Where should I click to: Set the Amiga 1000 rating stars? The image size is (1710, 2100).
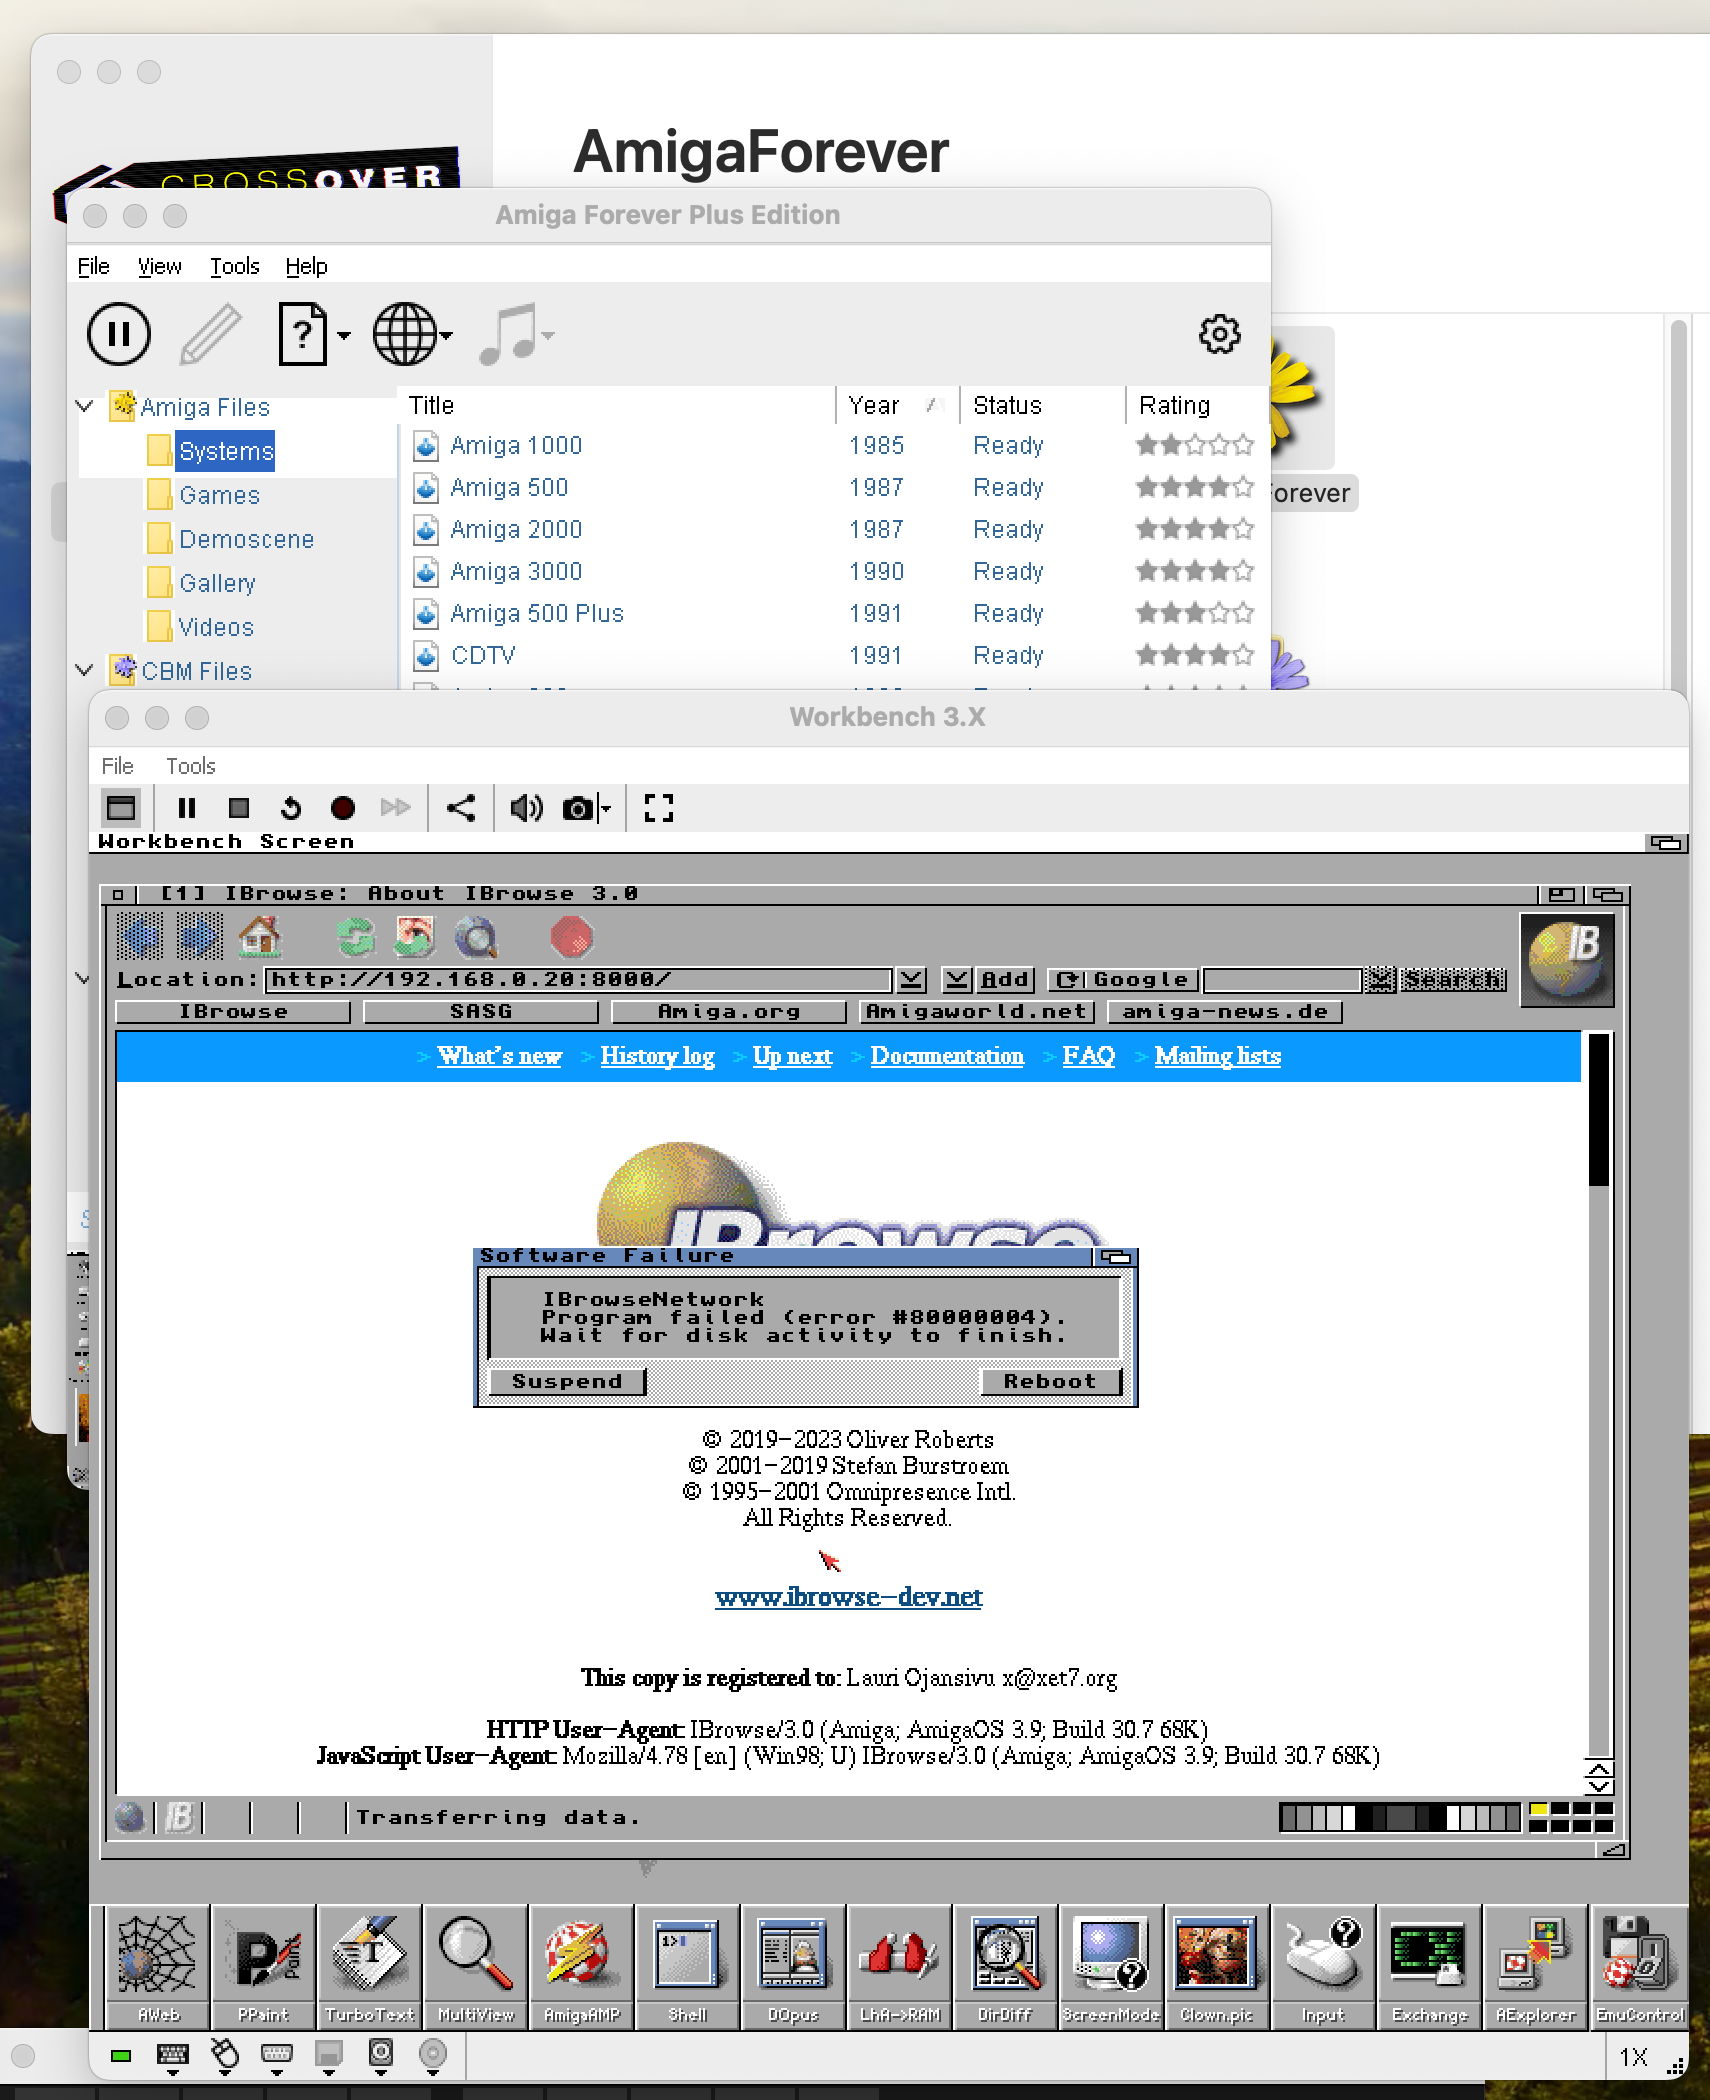(x=1195, y=445)
